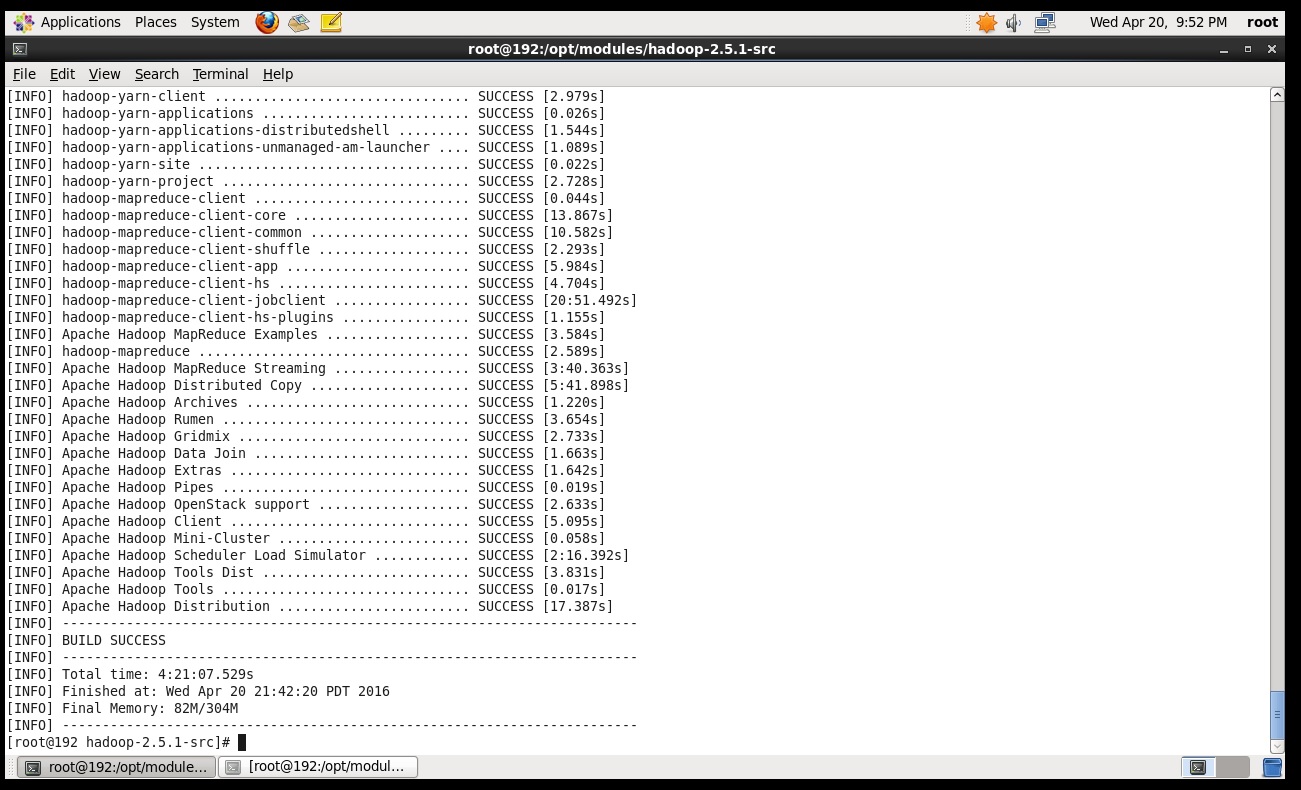Open the Places menu
1301x790 pixels.
coord(155,22)
